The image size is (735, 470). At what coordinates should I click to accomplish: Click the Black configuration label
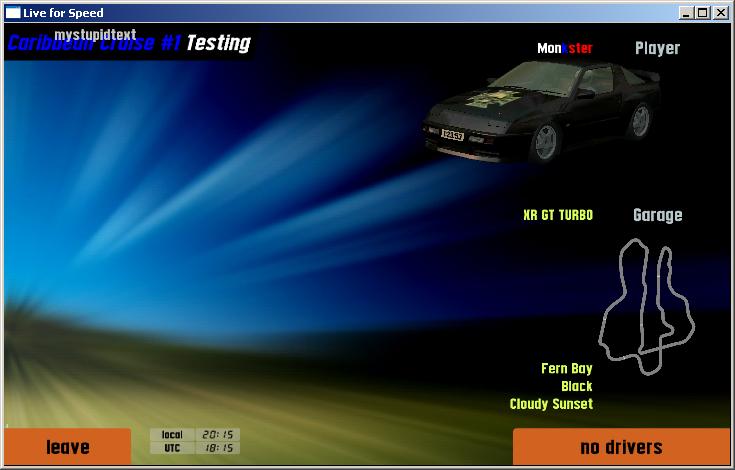click(577, 386)
